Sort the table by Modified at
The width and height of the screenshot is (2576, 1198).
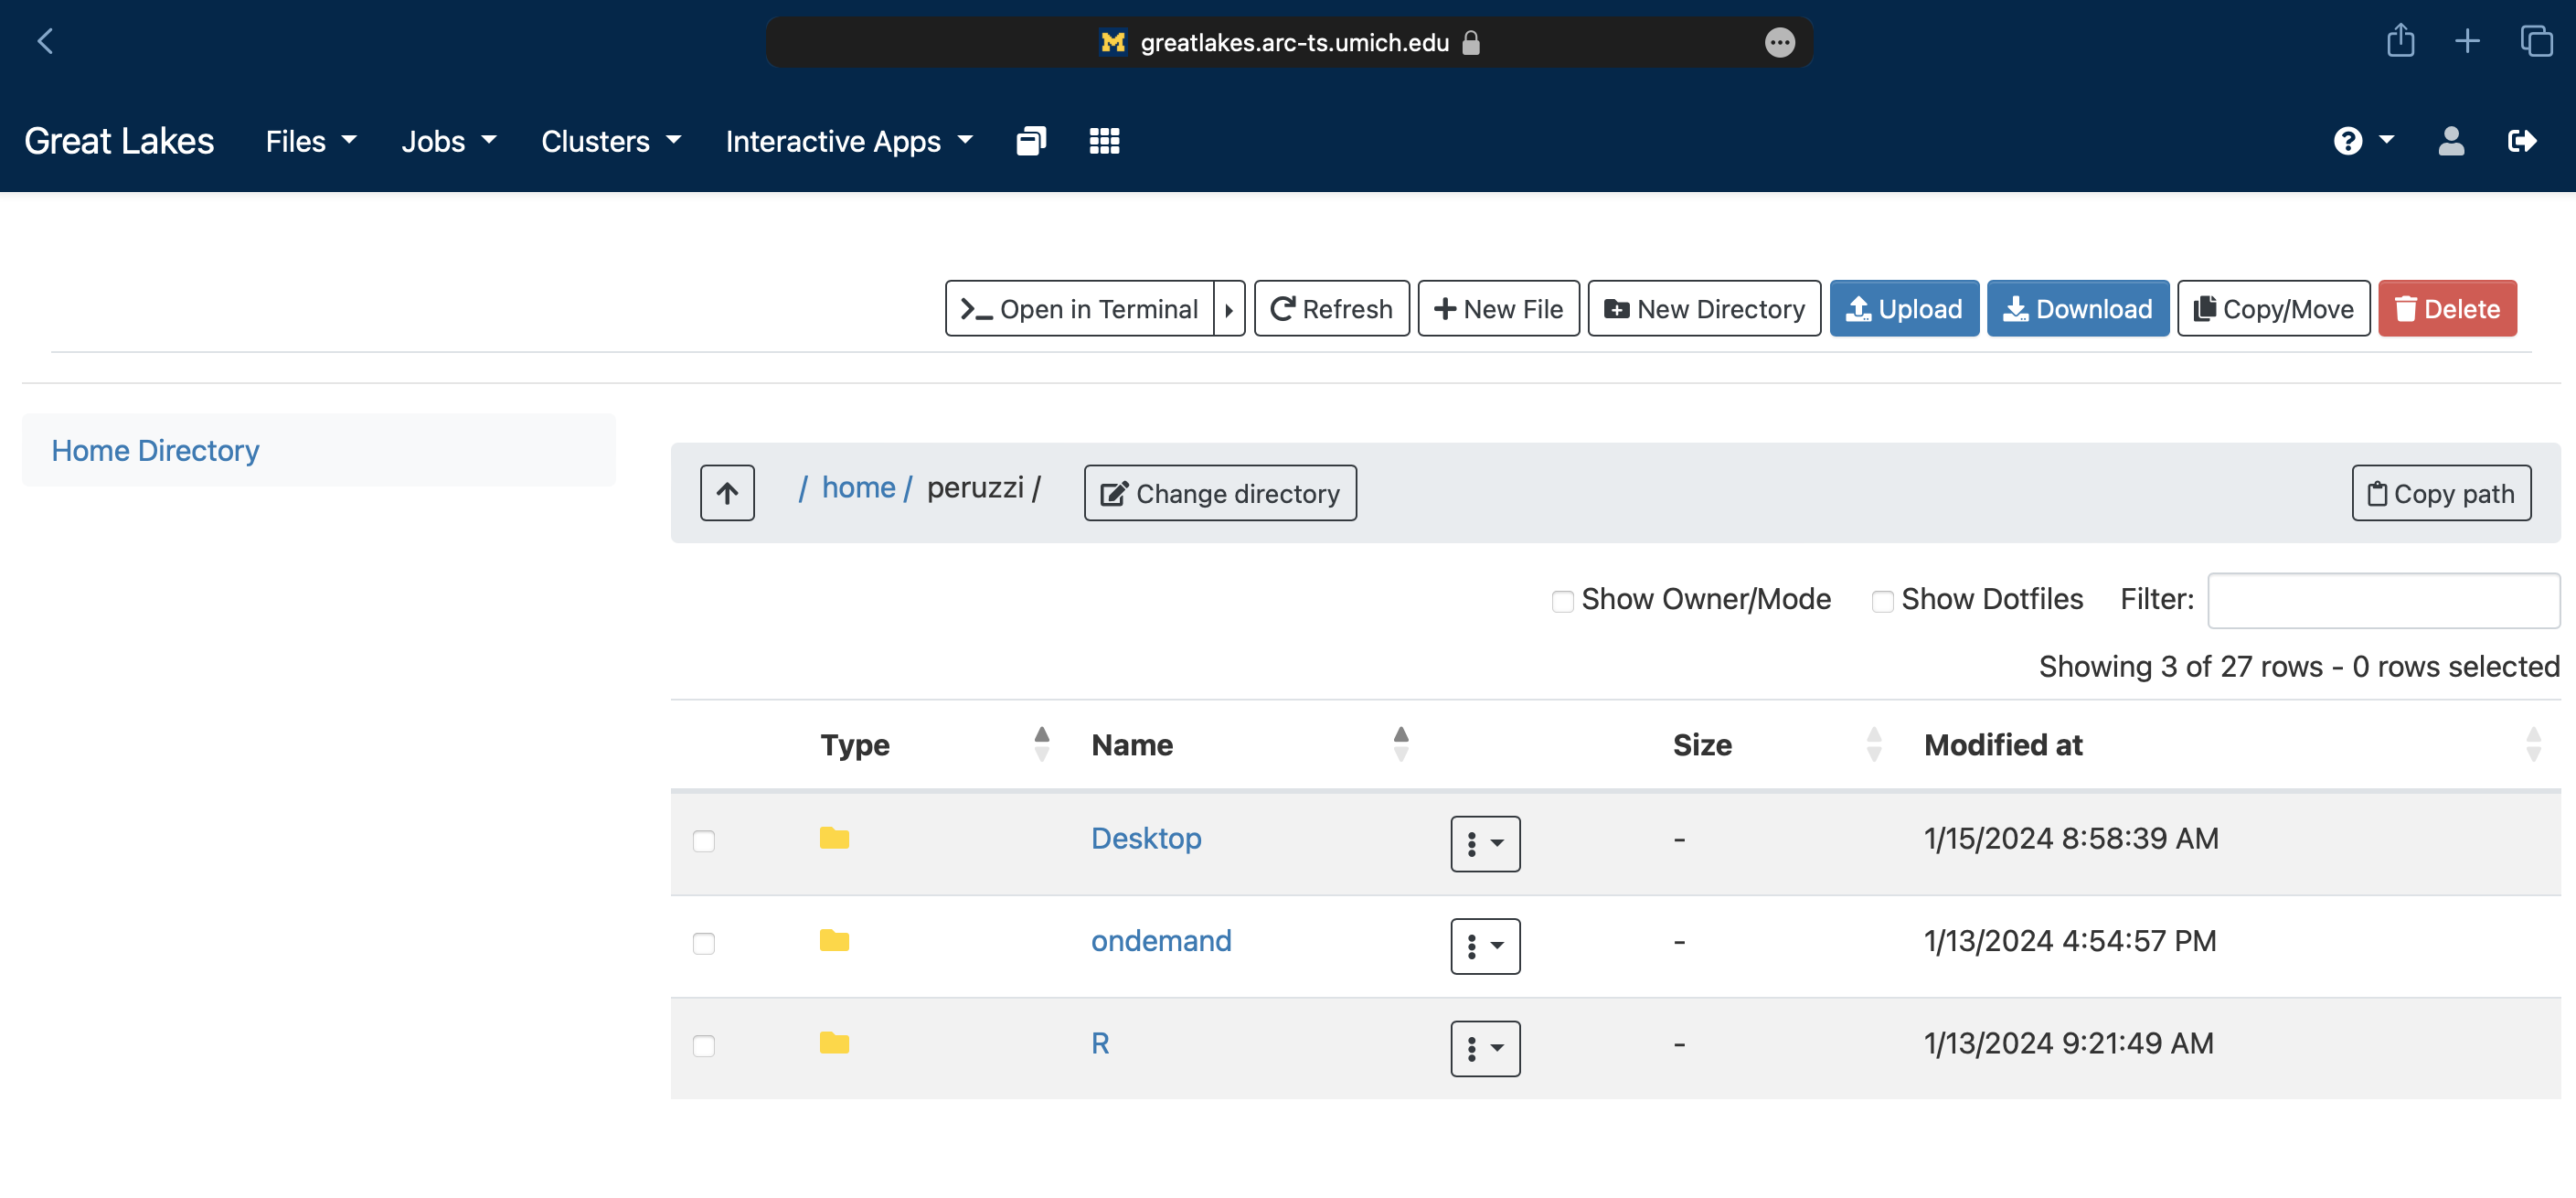click(x=2003, y=745)
